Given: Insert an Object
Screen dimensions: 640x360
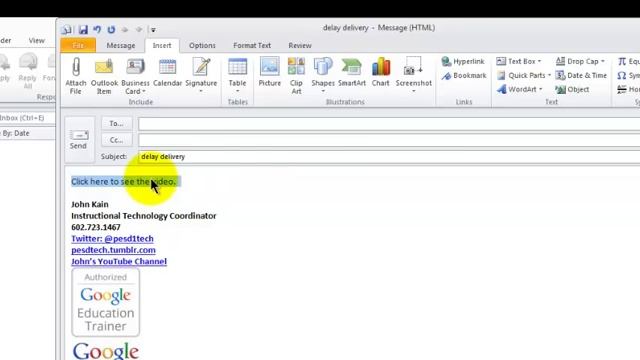Looking at the screenshot, I should [572, 89].
